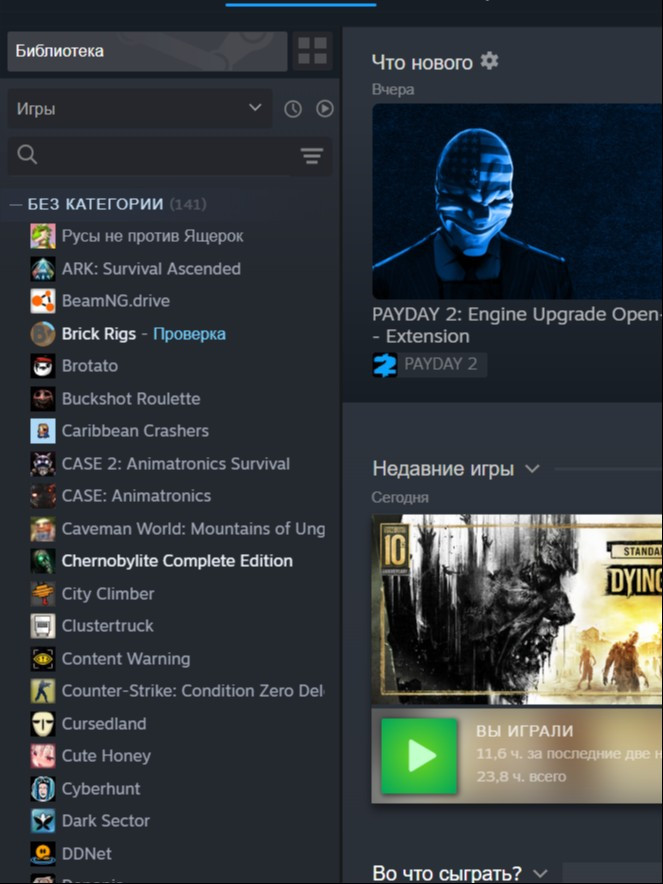Select Counter-Strike: Condition Zero entry
This screenshot has width=663, height=884.
193,691
